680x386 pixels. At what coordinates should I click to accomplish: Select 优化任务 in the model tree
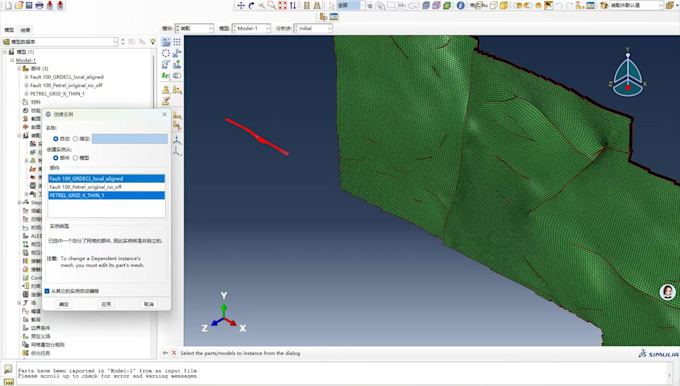(40, 353)
